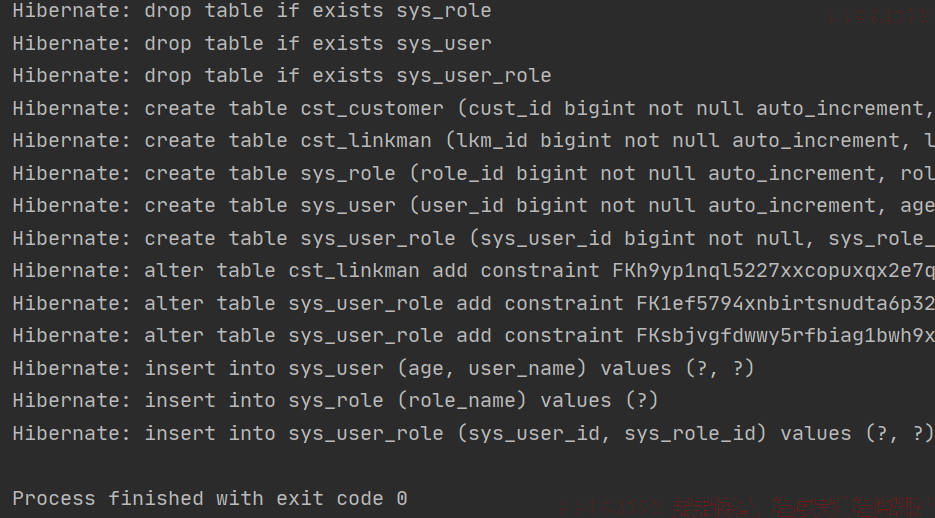Click the 'role_id' column in create statement
This screenshot has height=518, width=935.
pyautogui.click(x=462, y=174)
